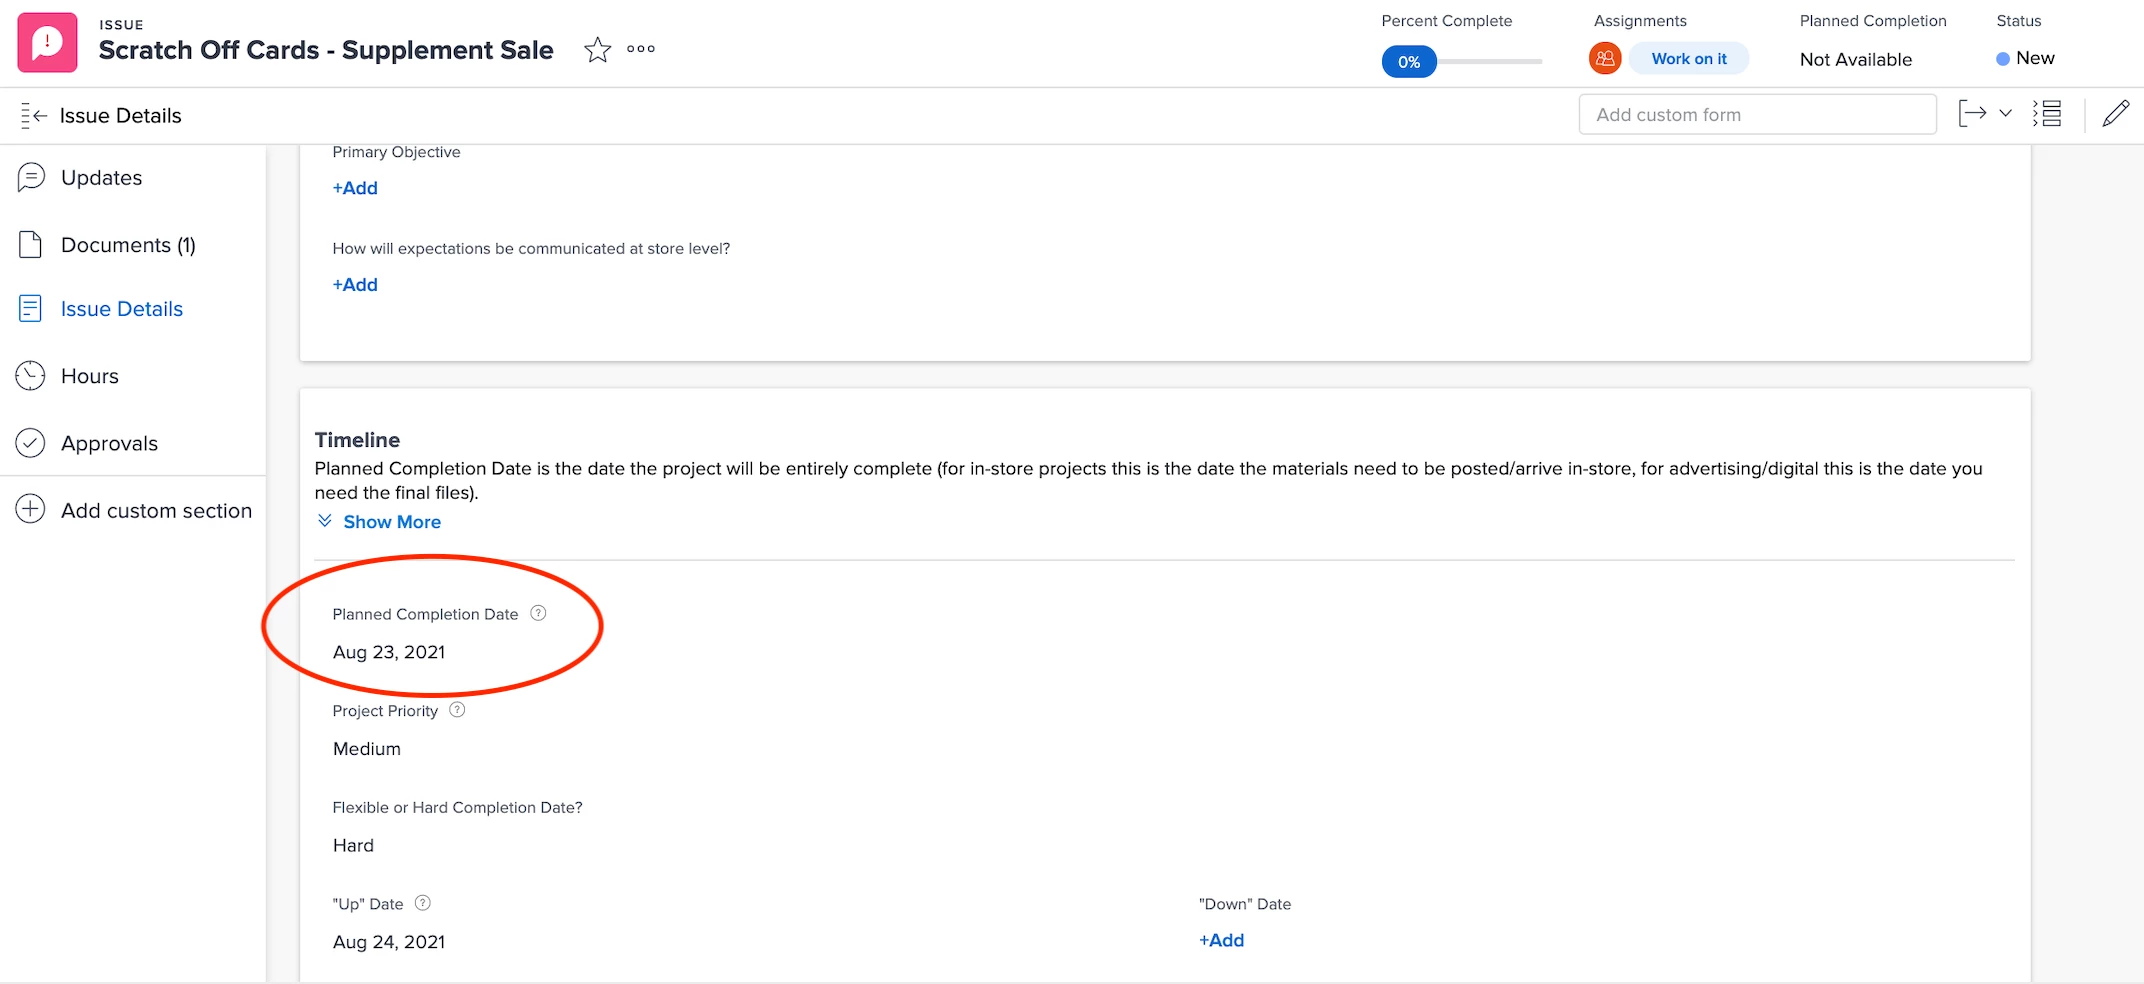The width and height of the screenshot is (2144, 984).
Task: Click +Add under "Down" Date
Action: point(1221,940)
